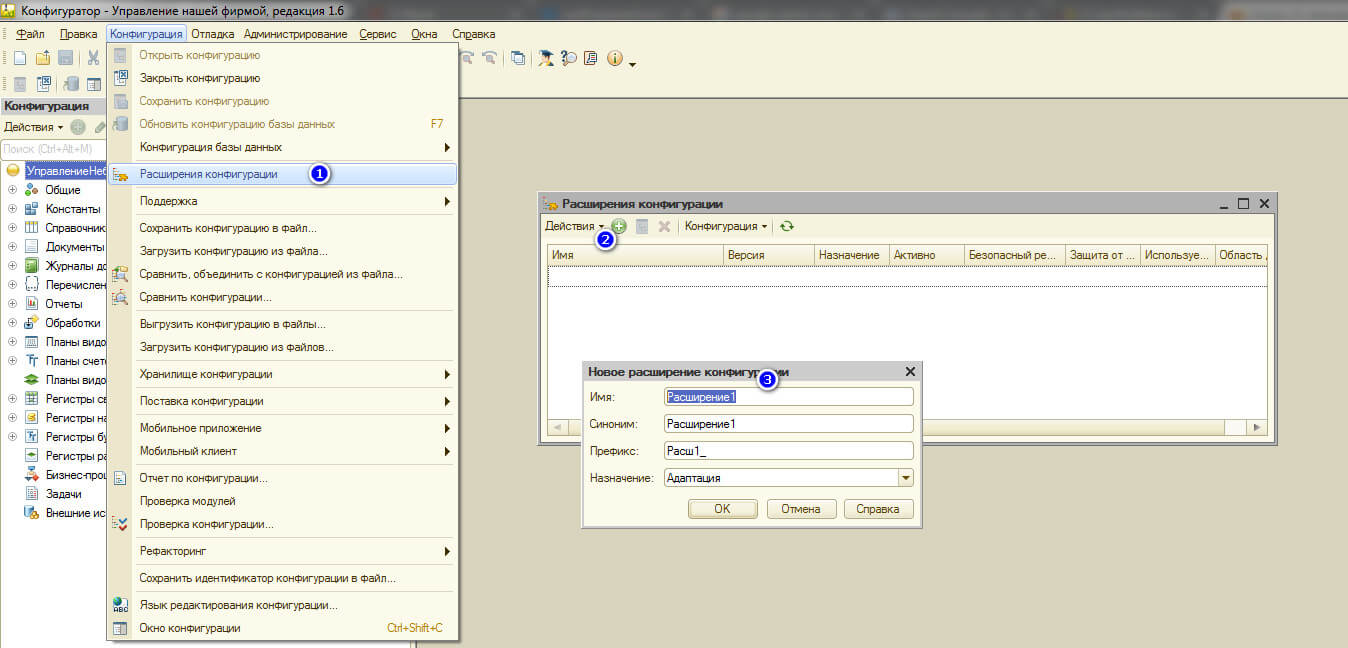Select Расширения конфигурации menu item
This screenshot has width=1348, height=648.
282,174
